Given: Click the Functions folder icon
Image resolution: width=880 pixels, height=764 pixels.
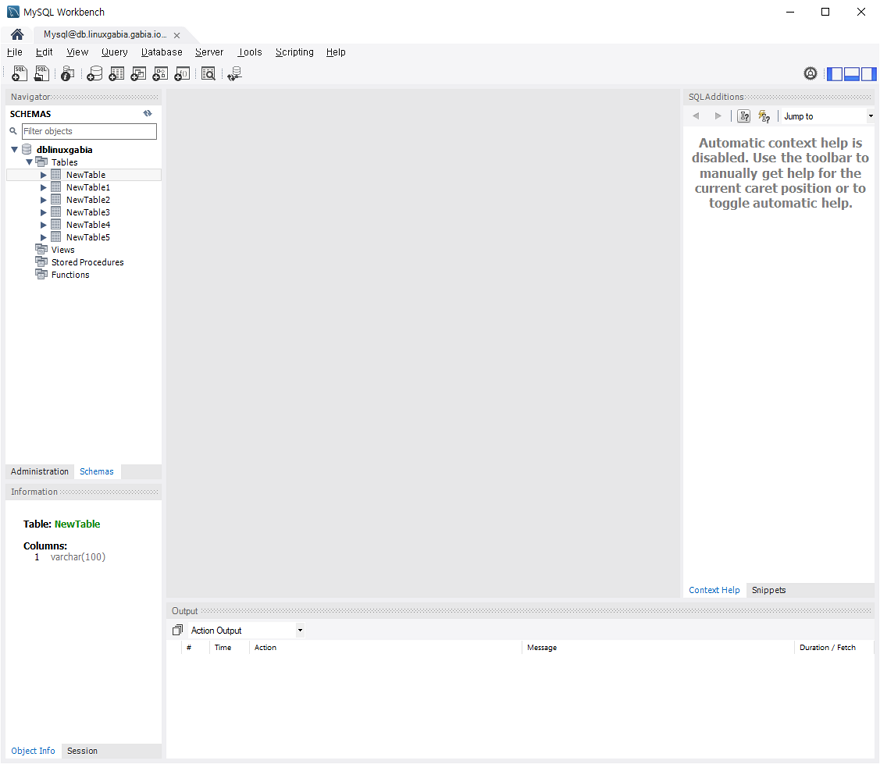Looking at the screenshot, I should 42,274.
